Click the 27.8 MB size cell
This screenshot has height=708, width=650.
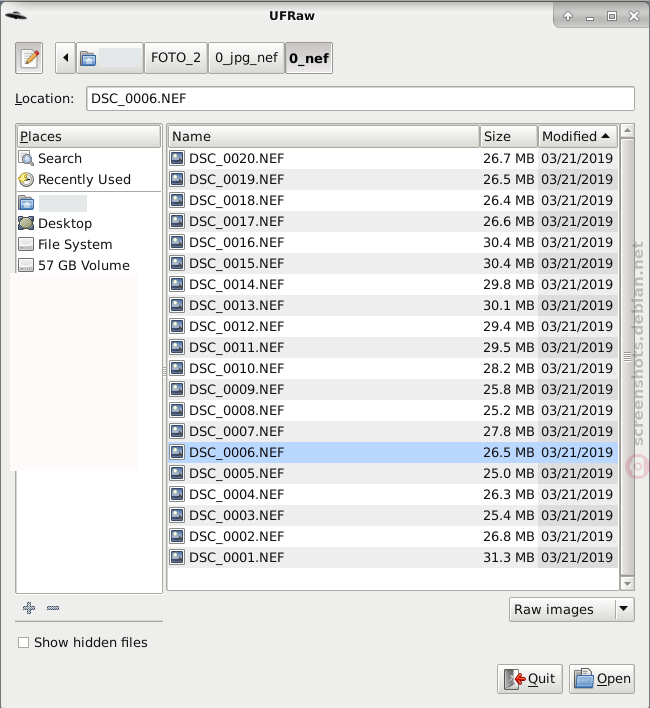[x=509, y=431]
